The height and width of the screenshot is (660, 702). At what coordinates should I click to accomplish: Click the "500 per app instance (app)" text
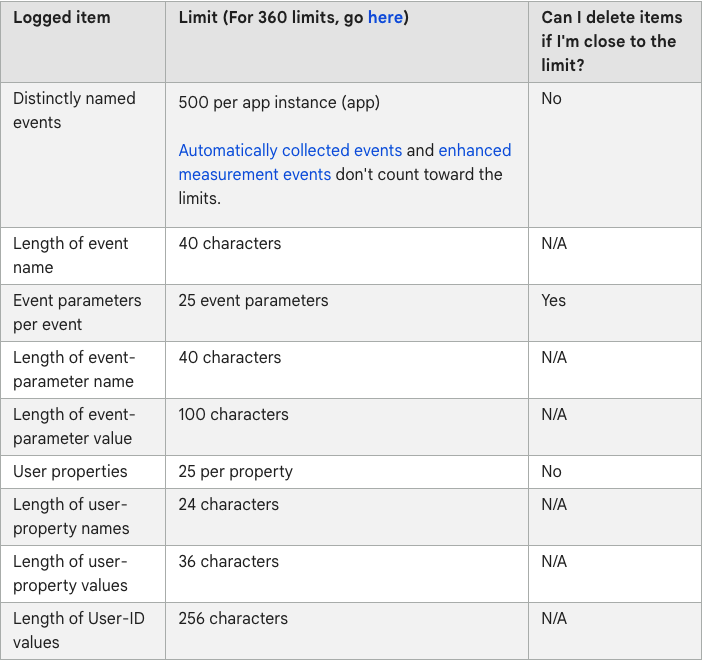[x=279, y=103]
